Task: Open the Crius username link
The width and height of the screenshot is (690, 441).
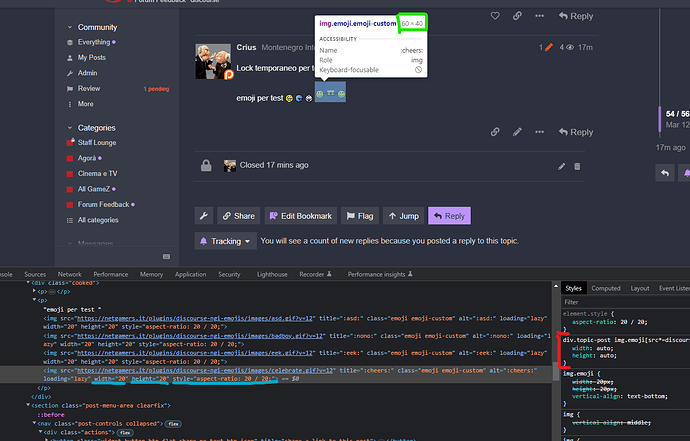Action: (x=246, y=47)
